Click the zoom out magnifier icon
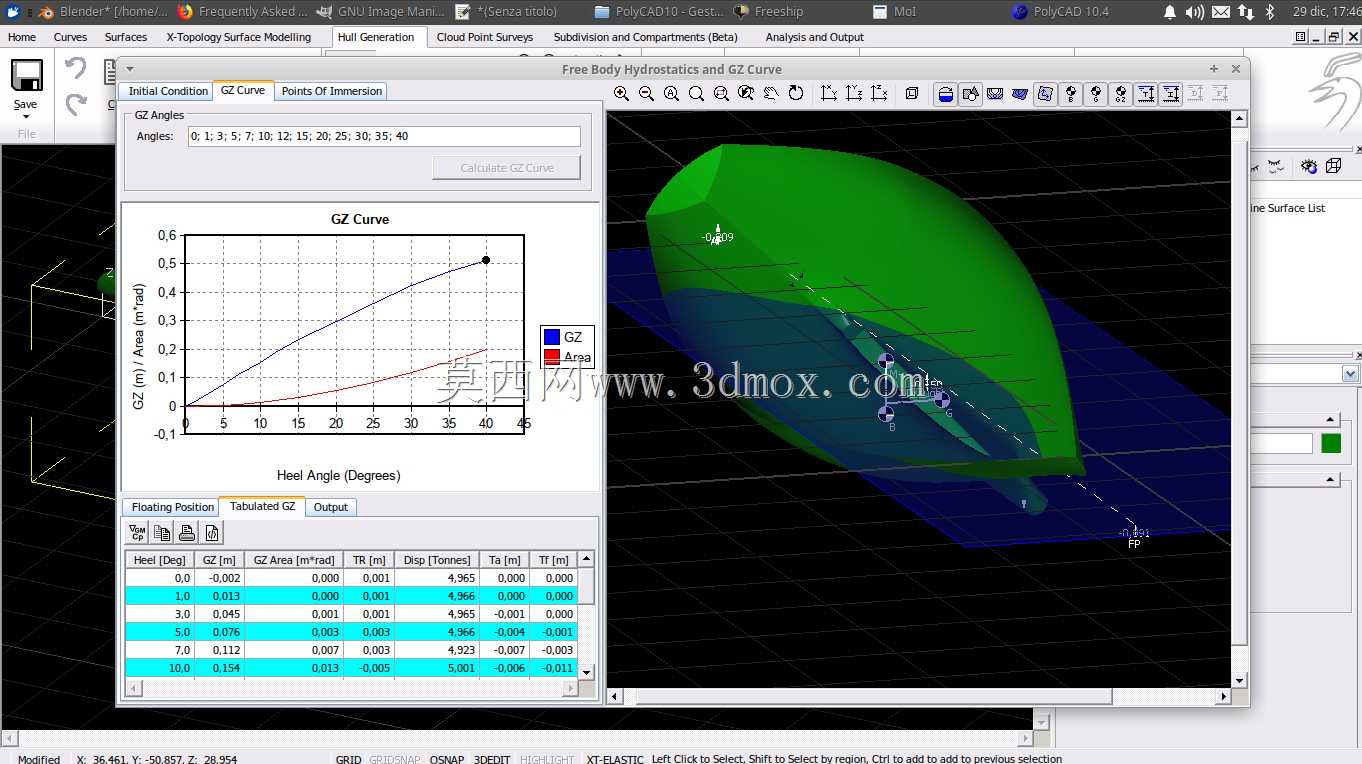The image size is (1362, 764). click(646, 93)
